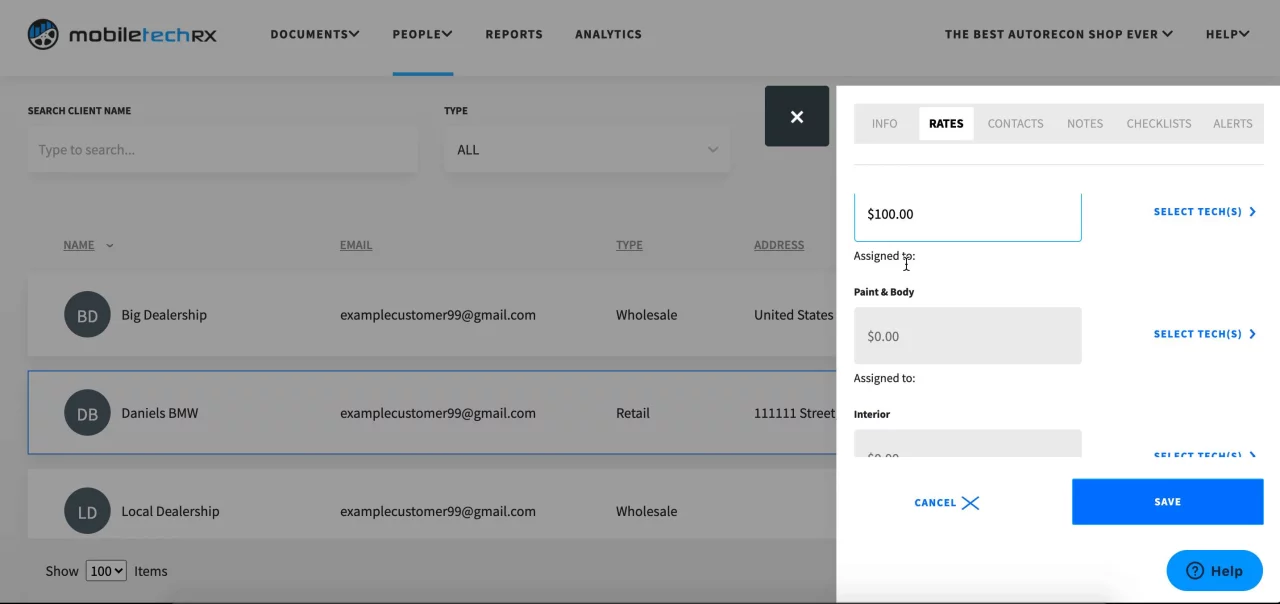Switch to the CHECKLISTS tab

[x=1158, y=123]
